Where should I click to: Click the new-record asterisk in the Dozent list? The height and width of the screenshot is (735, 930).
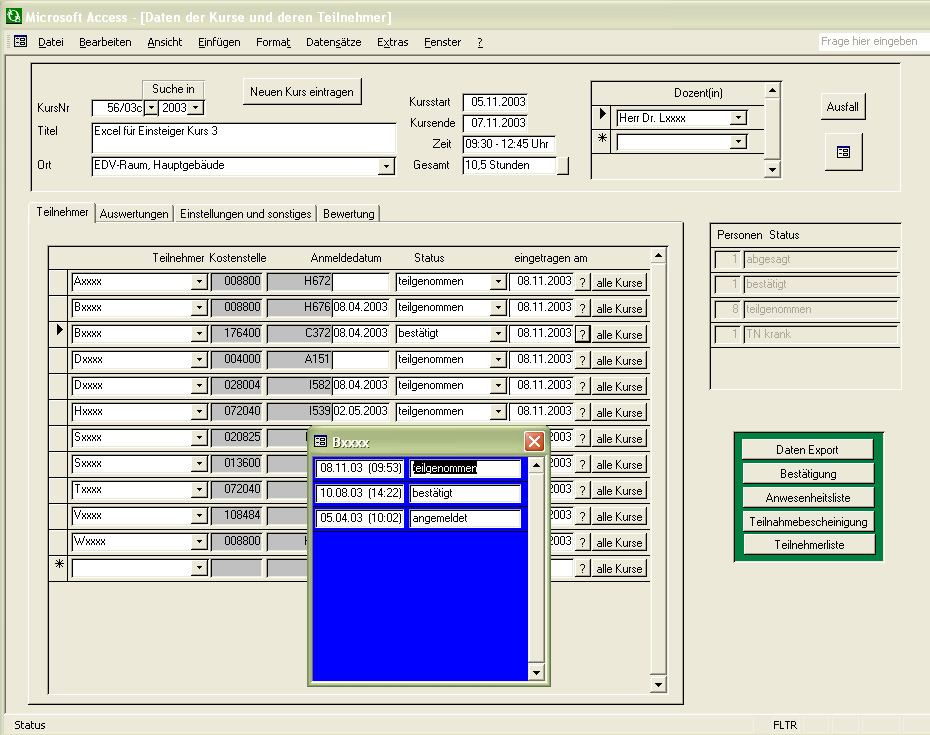(x=602, y=138)
